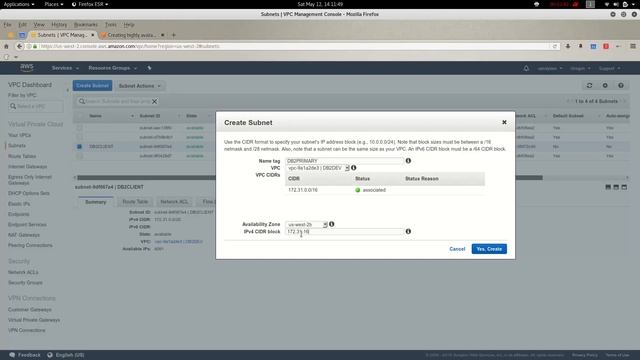Clear the subnet search box with the X icon
The image size is (640, 360).
pos(155,101)
